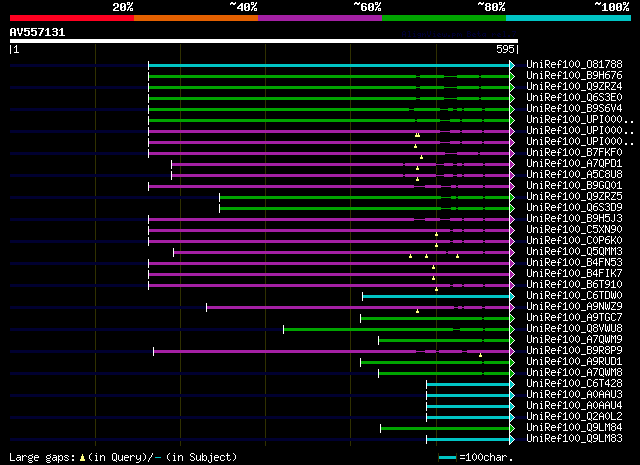
Task: Open the UniRef100_A0AAU3 hit label
Action: tap(574, 395)
